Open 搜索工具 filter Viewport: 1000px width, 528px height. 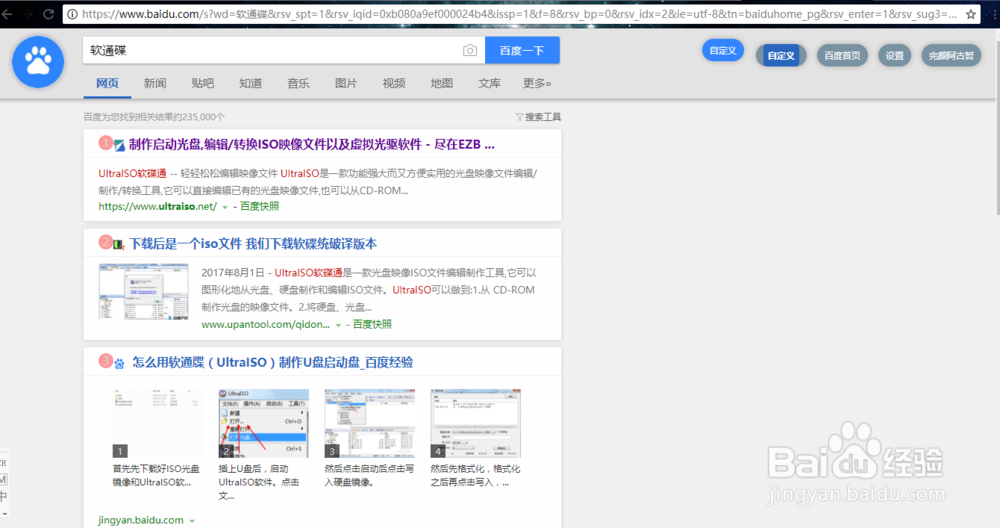point(538,117)
